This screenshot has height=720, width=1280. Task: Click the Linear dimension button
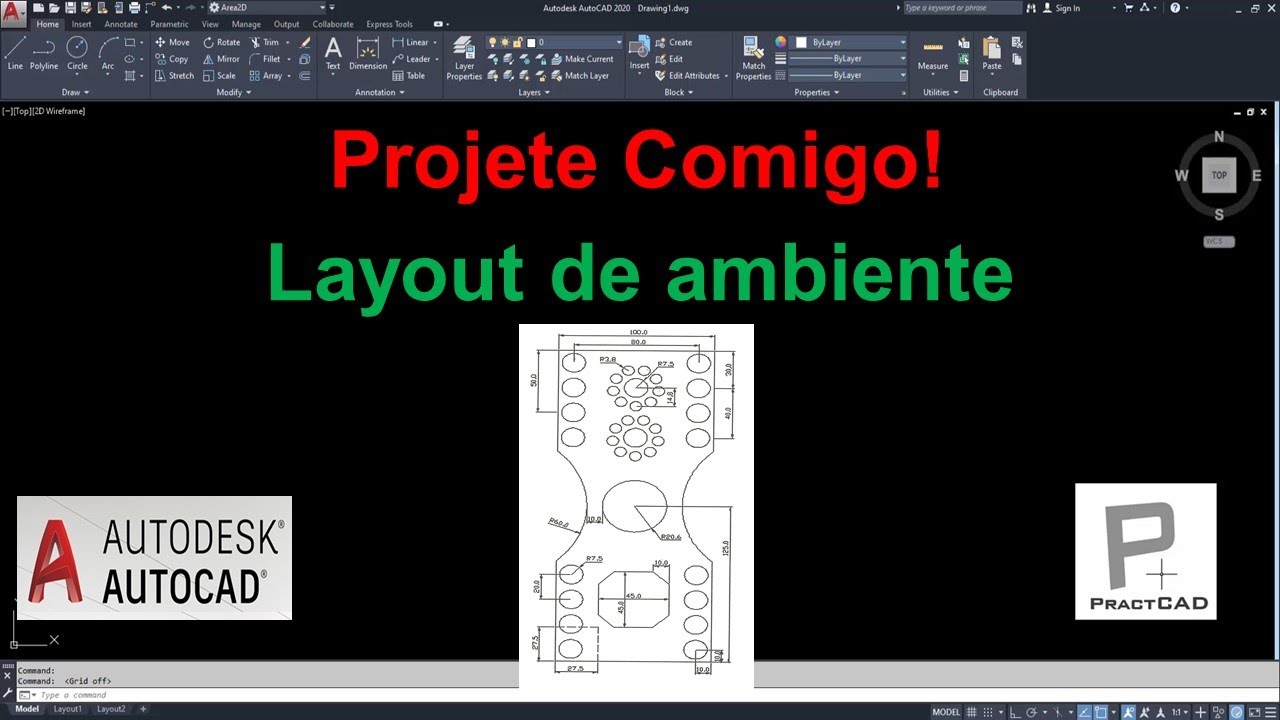click(411, 42)
